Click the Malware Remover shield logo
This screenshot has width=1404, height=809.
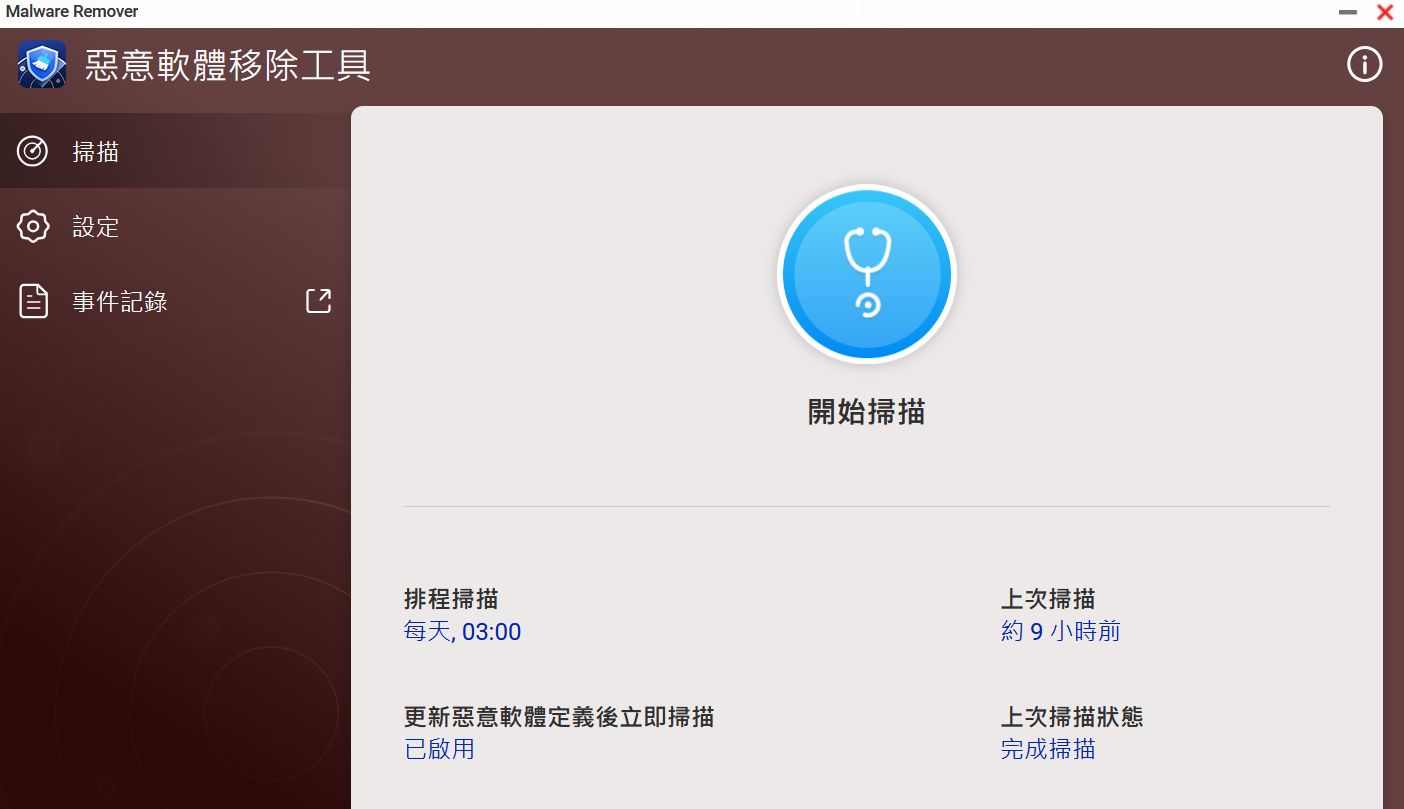coord(42,65)
